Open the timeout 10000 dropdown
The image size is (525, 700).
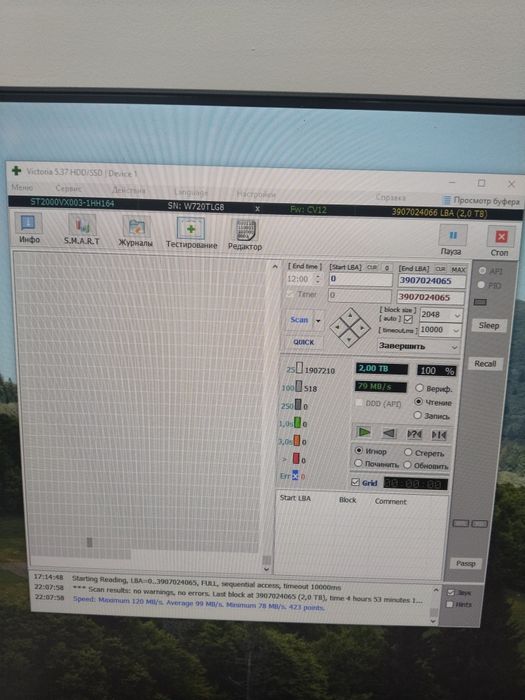(x=456, y=331)
